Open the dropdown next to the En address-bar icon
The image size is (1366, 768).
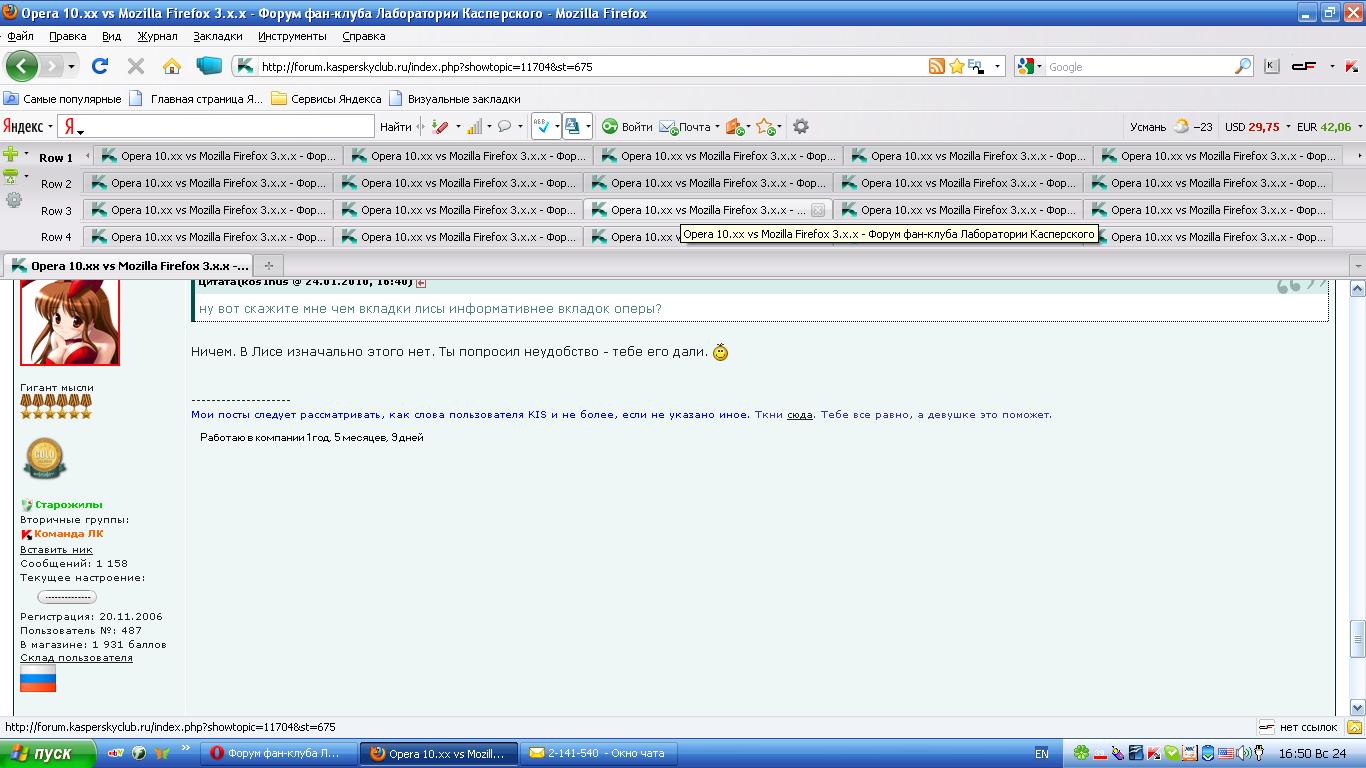[997, 67]
